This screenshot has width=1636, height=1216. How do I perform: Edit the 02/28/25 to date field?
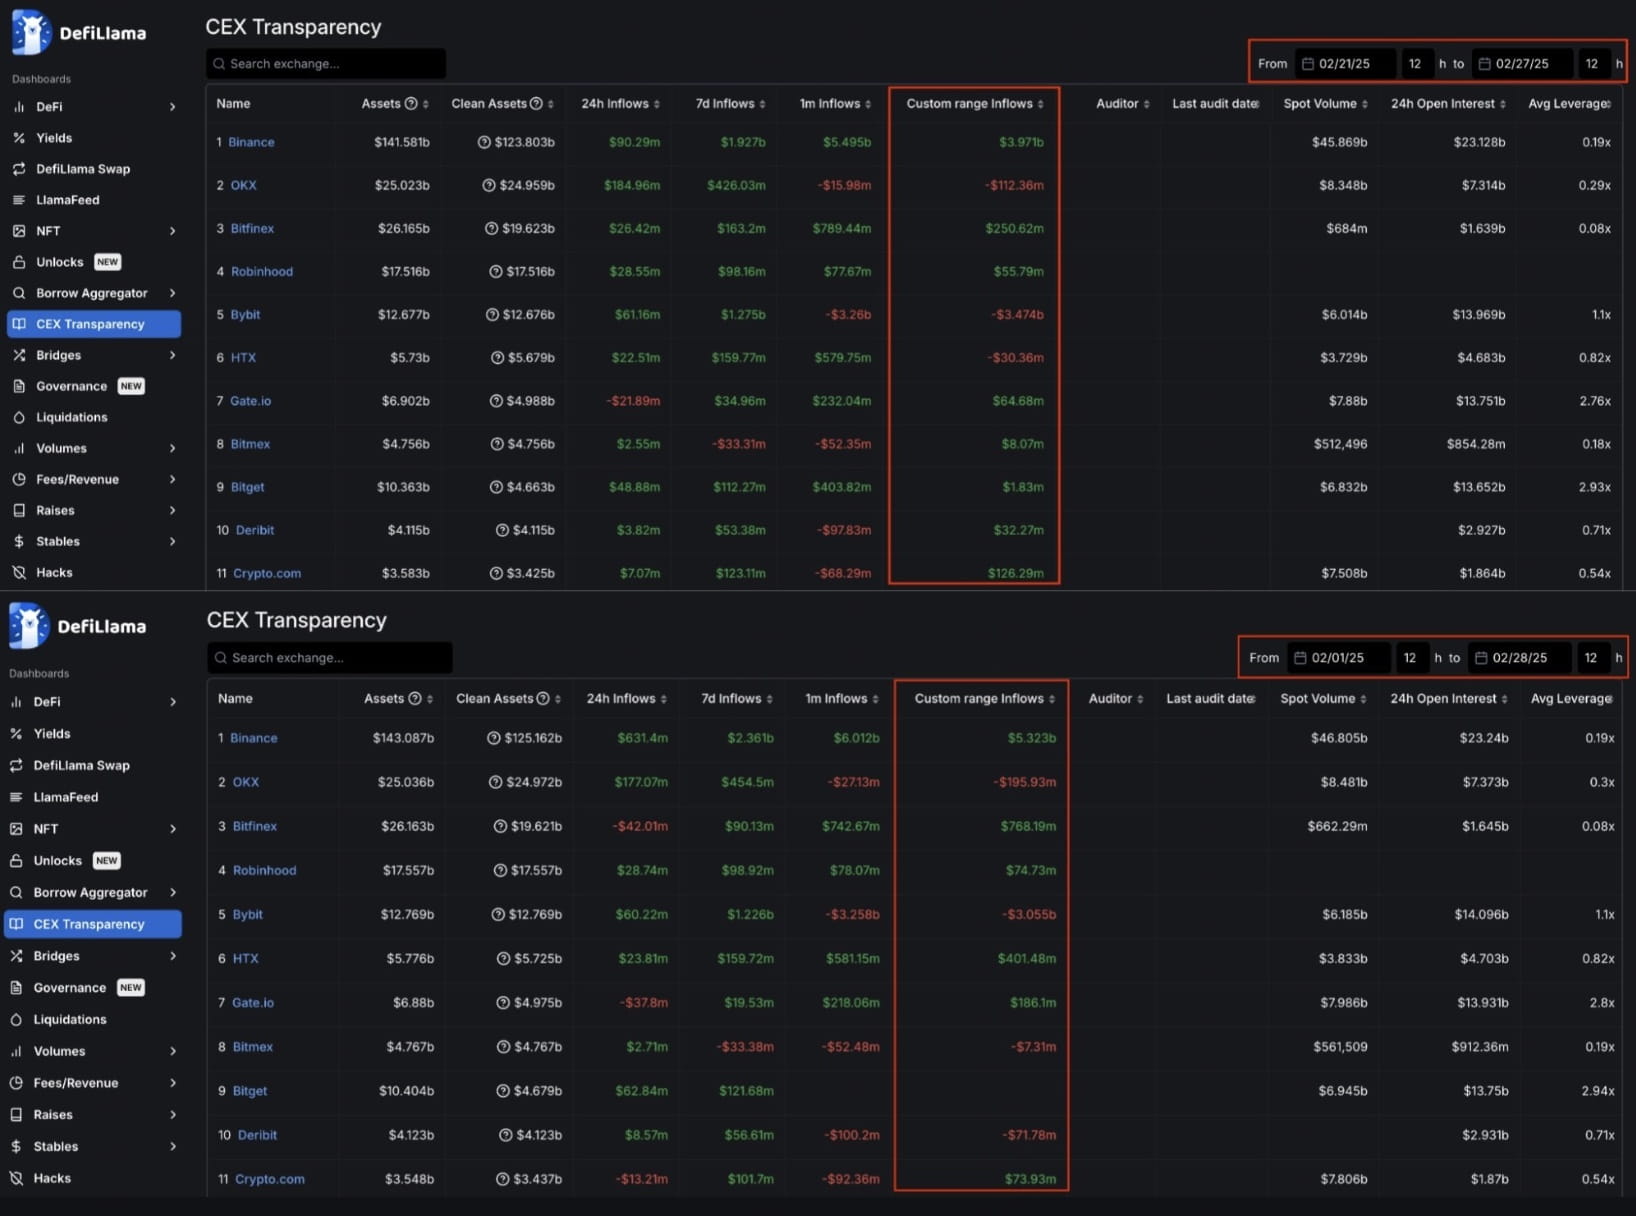point(1520,657)
